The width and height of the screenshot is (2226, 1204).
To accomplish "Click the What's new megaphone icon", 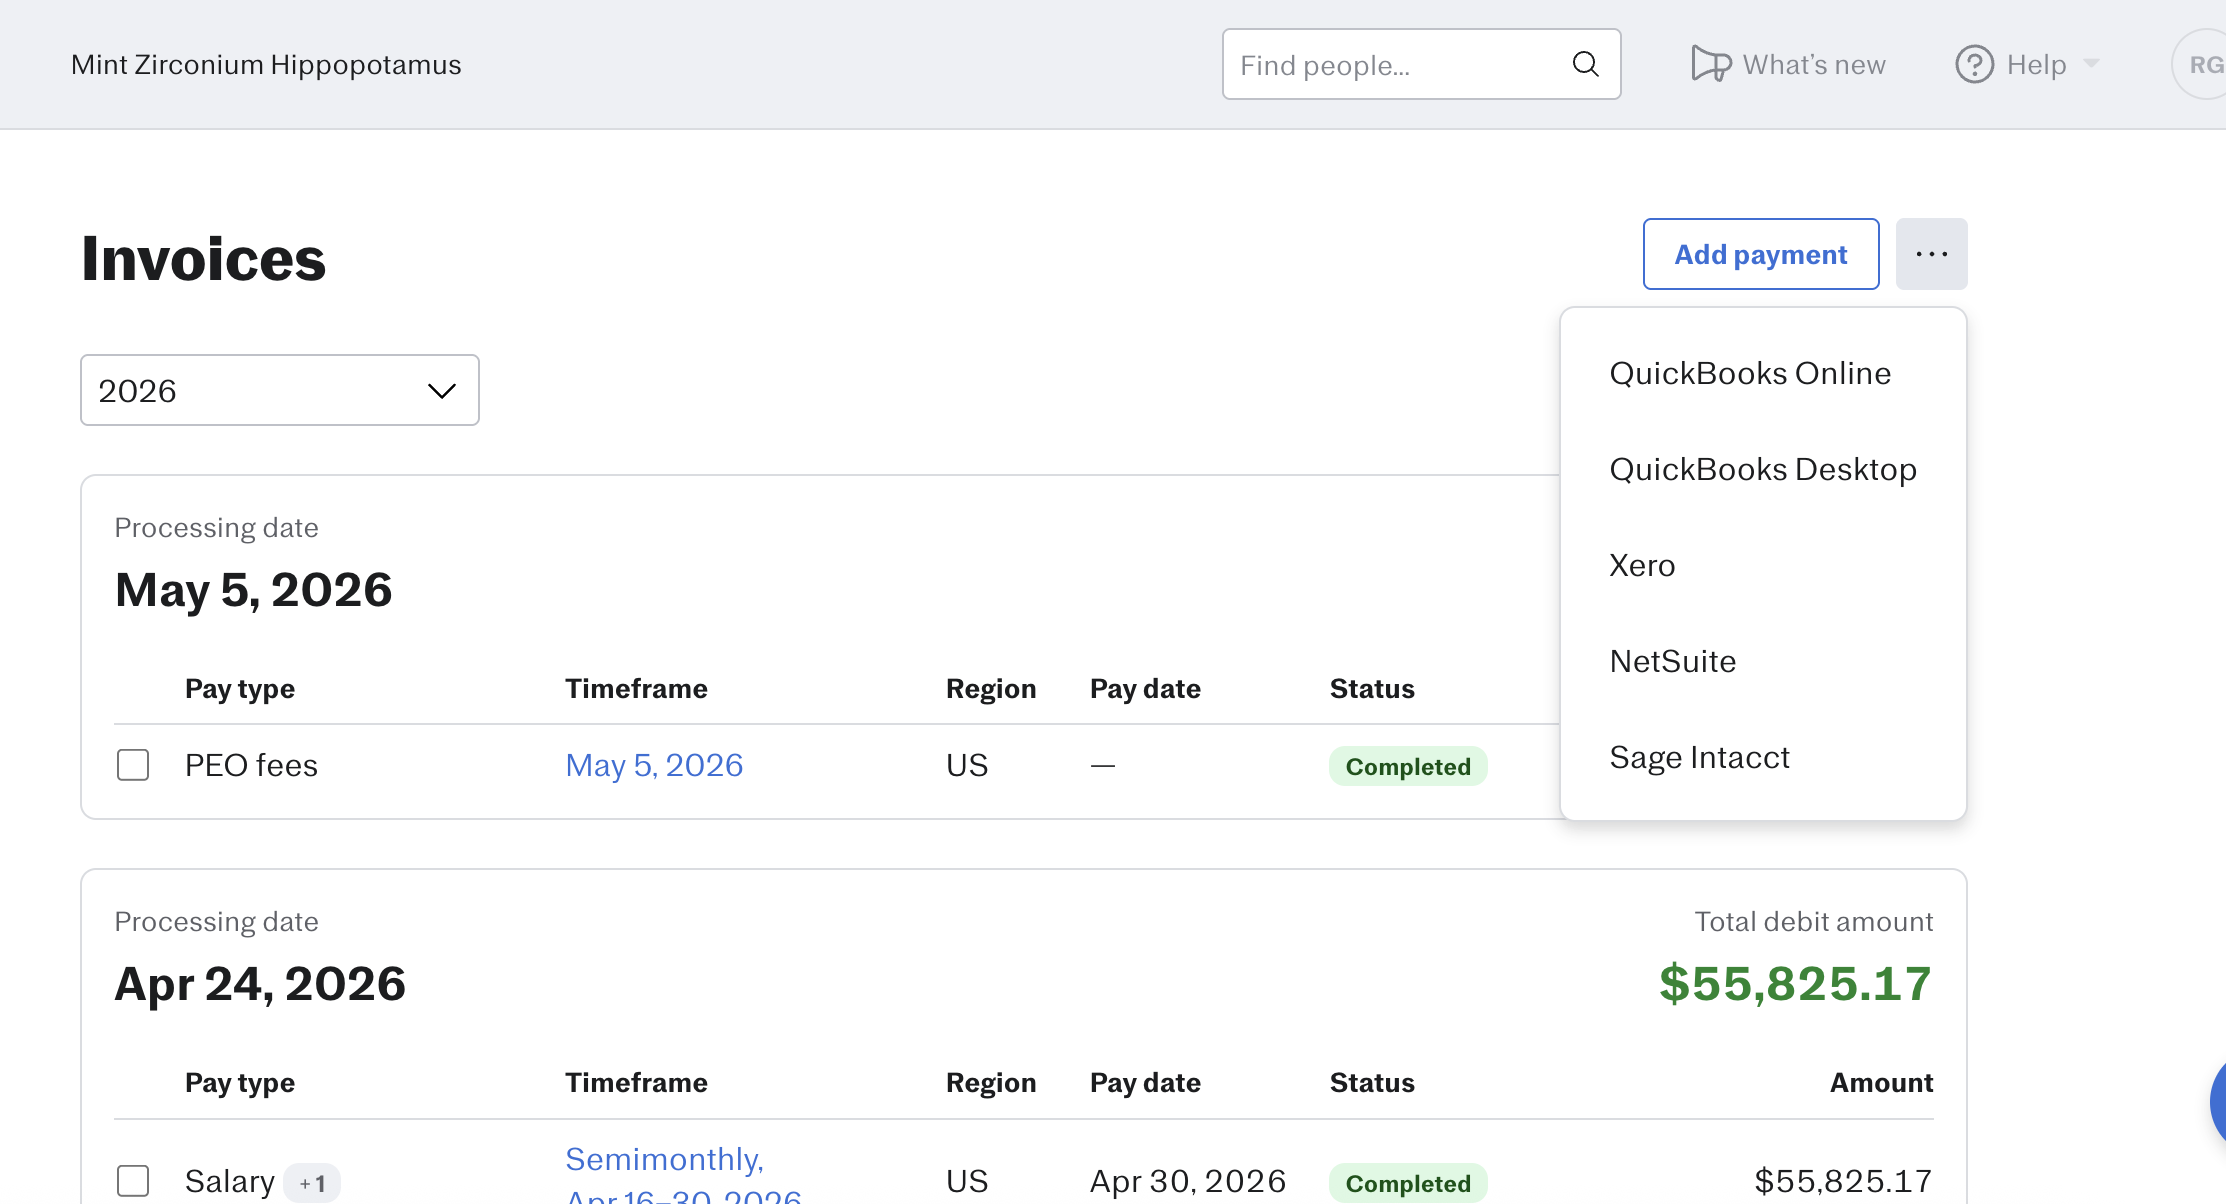I will (x=1711, y=64).
